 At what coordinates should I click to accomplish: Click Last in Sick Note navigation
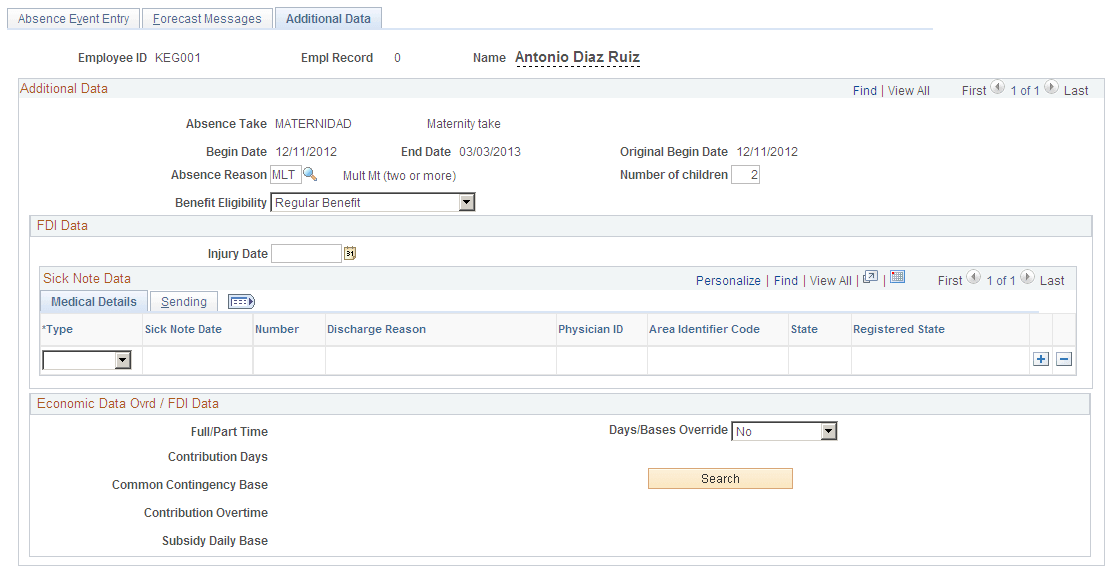(1052, 280)
